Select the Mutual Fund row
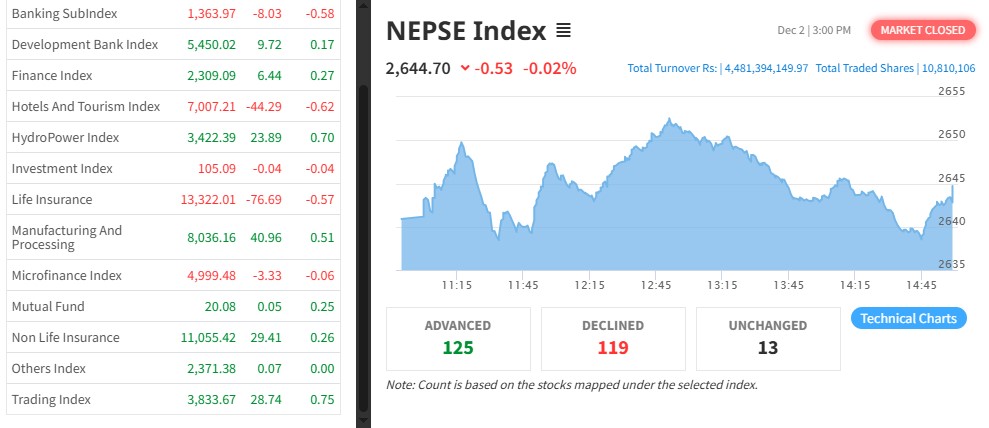The image size is (989, 428). pyautogui.click(x=48, y=306)
